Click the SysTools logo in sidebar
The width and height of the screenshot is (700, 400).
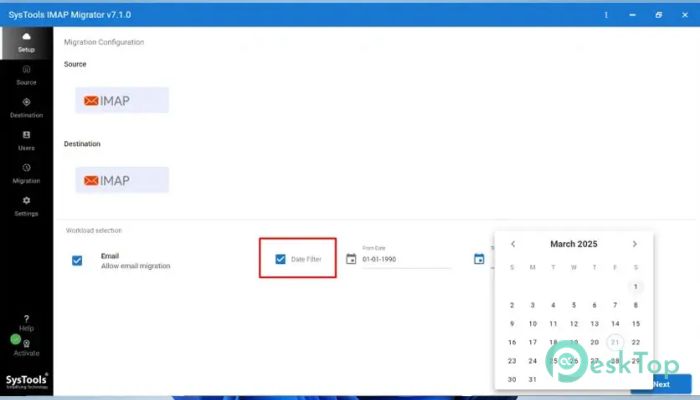(x=26, y=381)
